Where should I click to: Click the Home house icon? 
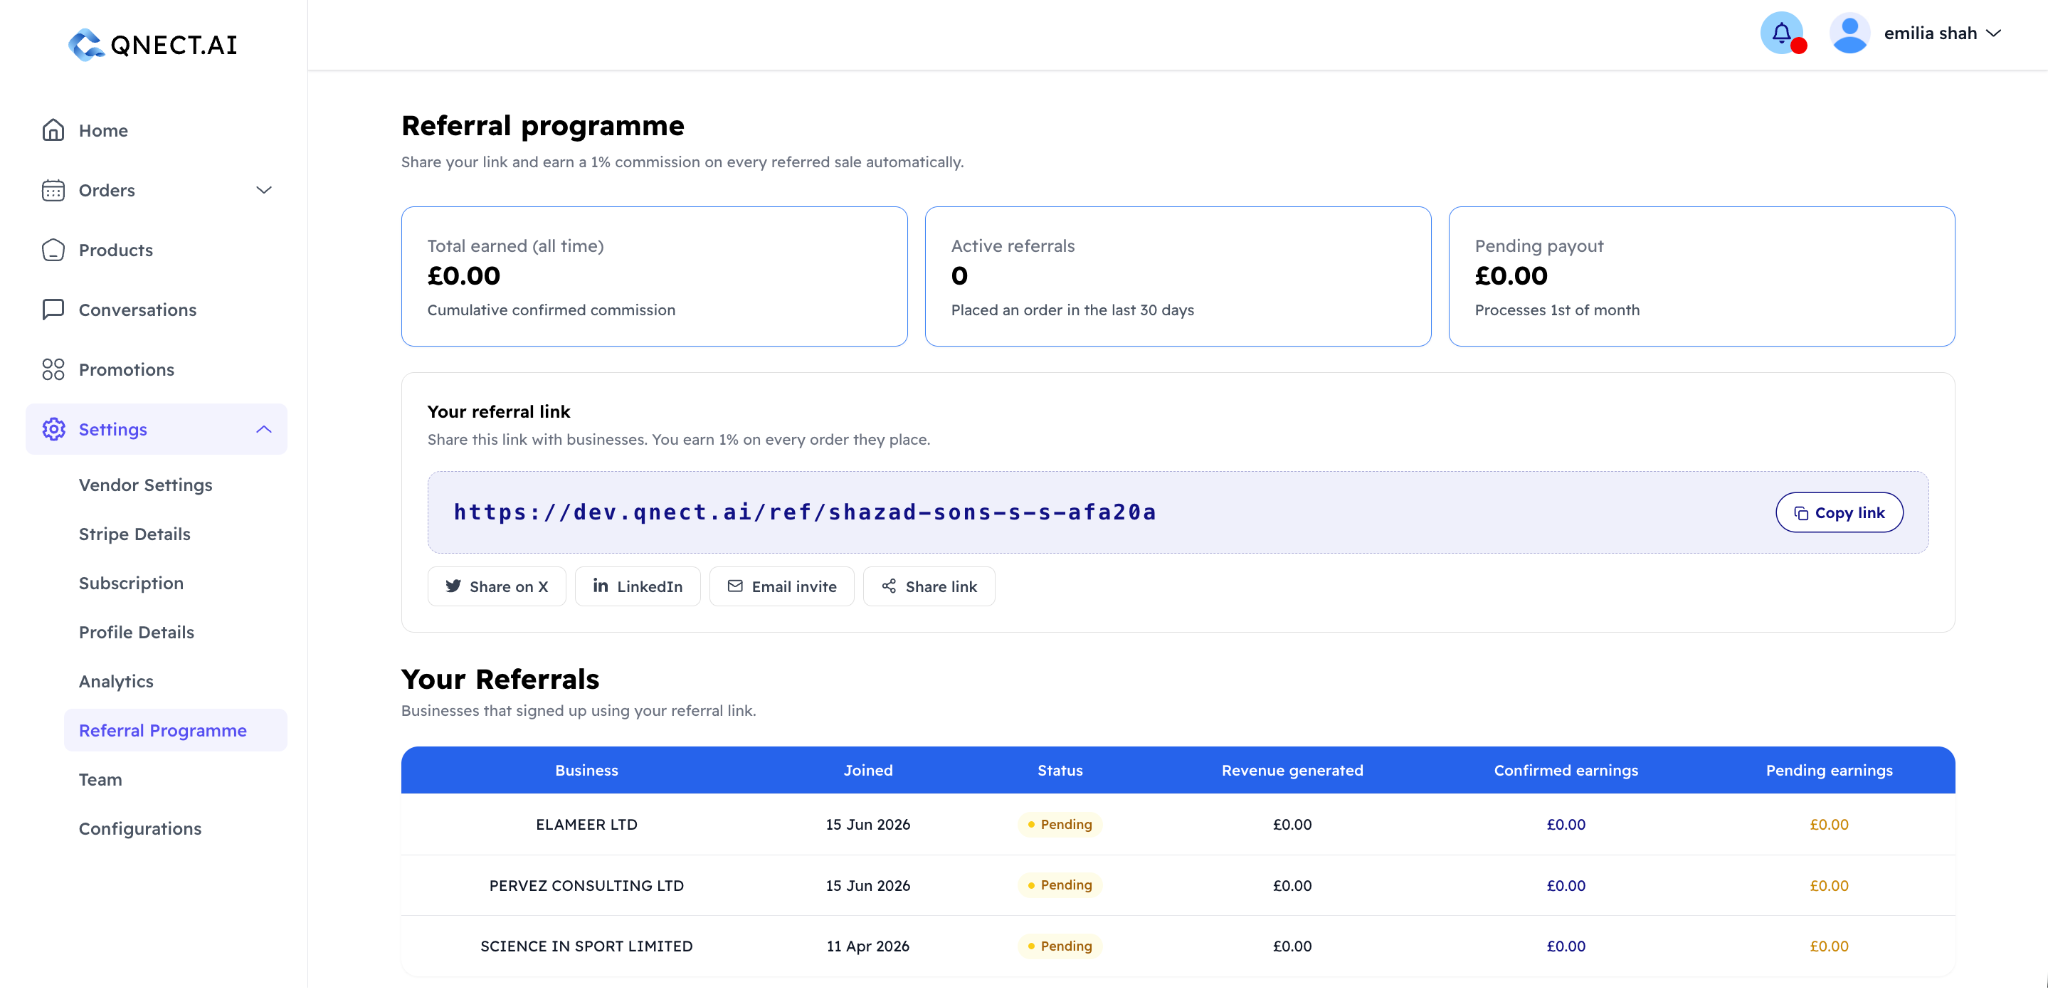[x=53, y=130]
